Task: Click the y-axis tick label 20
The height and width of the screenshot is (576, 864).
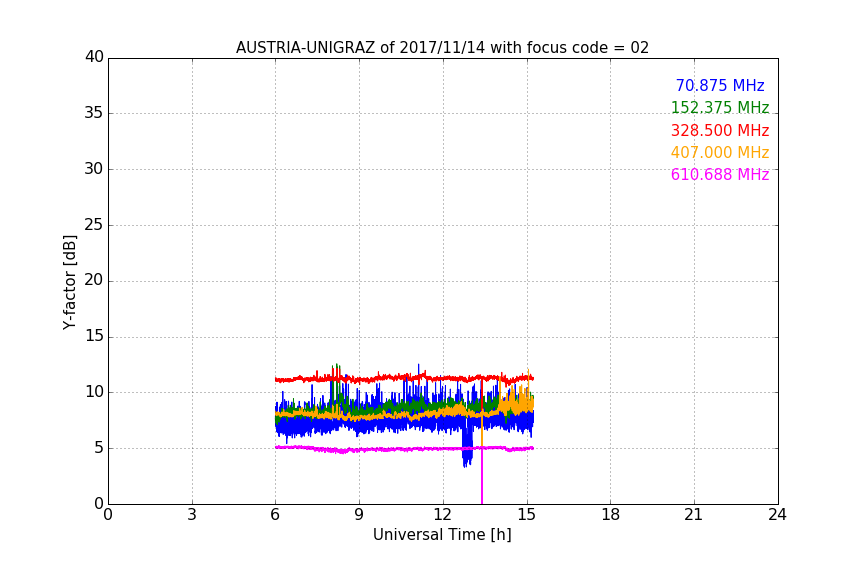Action: click(94, 280)
